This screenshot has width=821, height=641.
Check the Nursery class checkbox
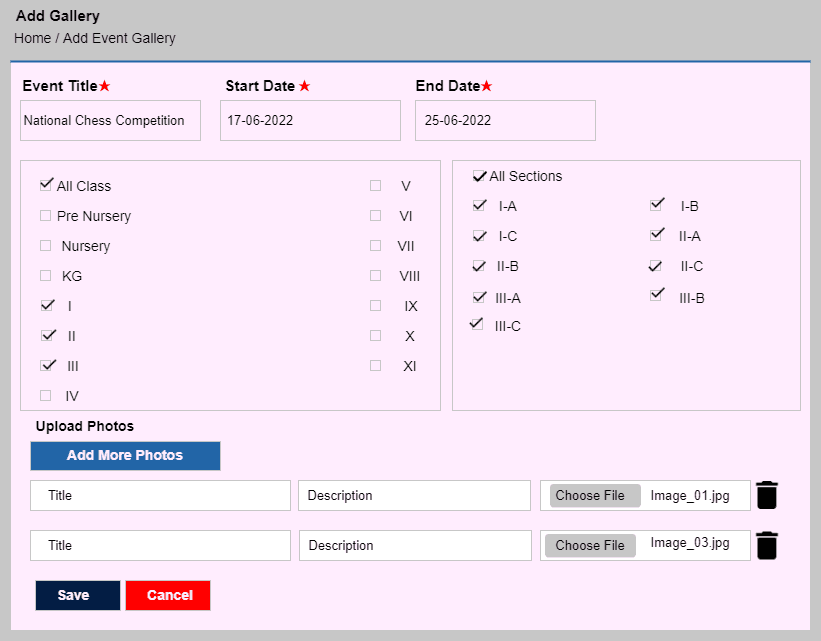(x=46, y=246)
